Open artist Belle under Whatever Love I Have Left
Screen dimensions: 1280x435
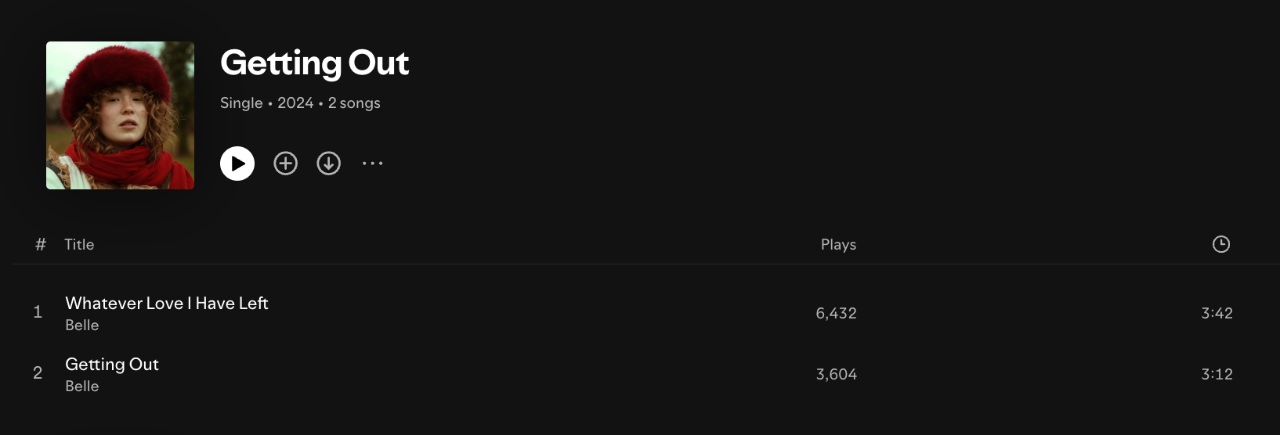point(82,325)
